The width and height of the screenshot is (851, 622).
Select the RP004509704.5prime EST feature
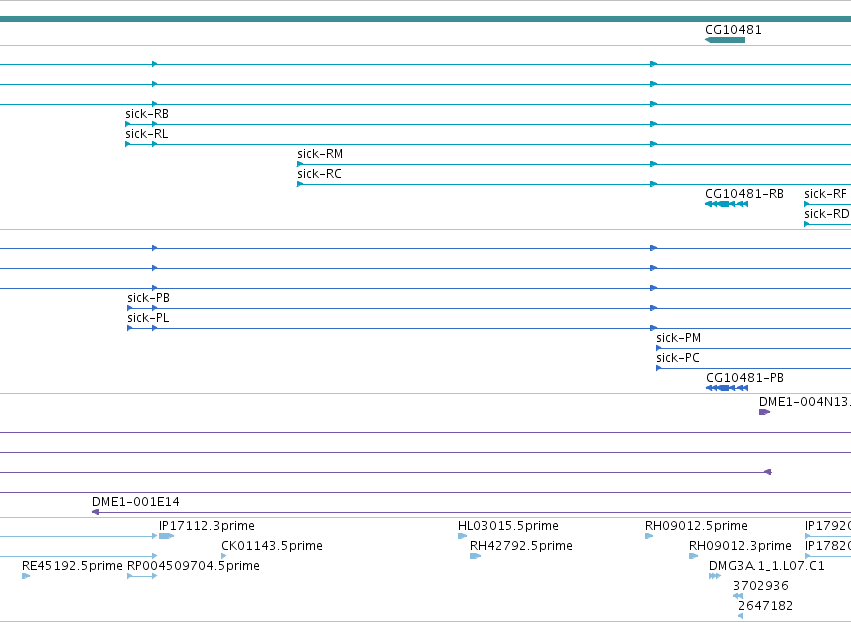tap(142, 576)
